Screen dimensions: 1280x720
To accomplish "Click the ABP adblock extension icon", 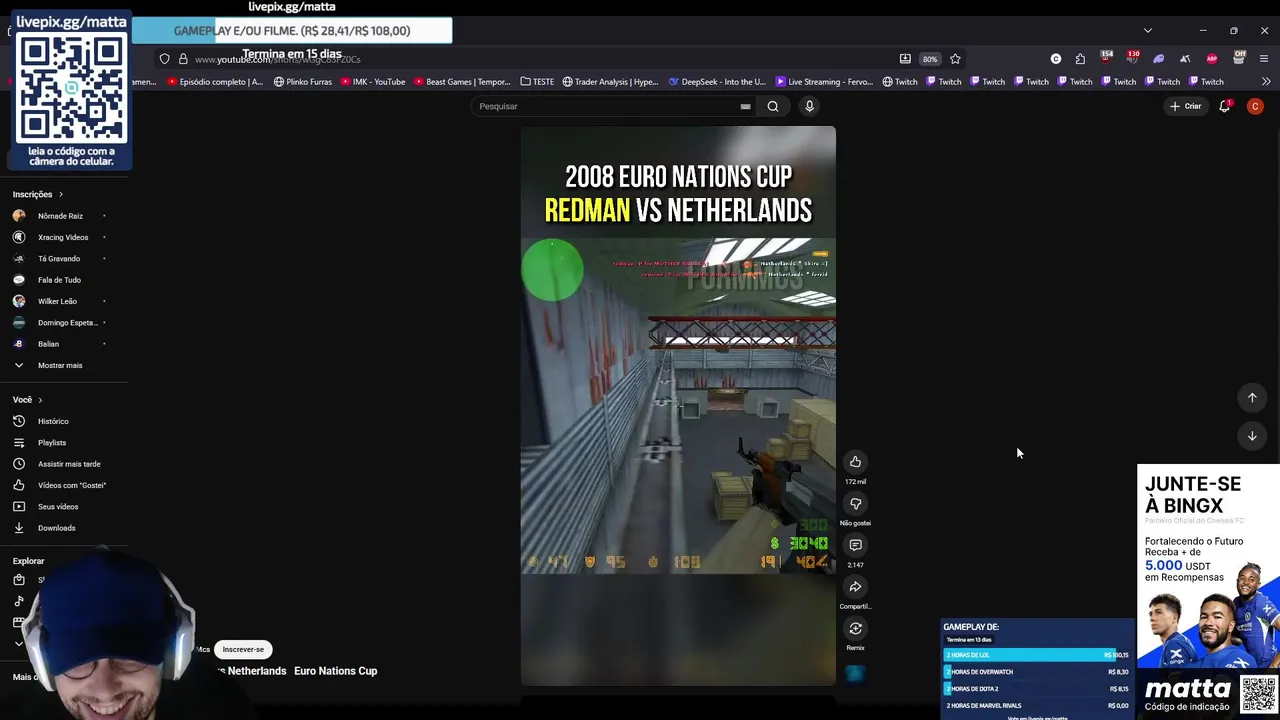I will pos(1212,59).
